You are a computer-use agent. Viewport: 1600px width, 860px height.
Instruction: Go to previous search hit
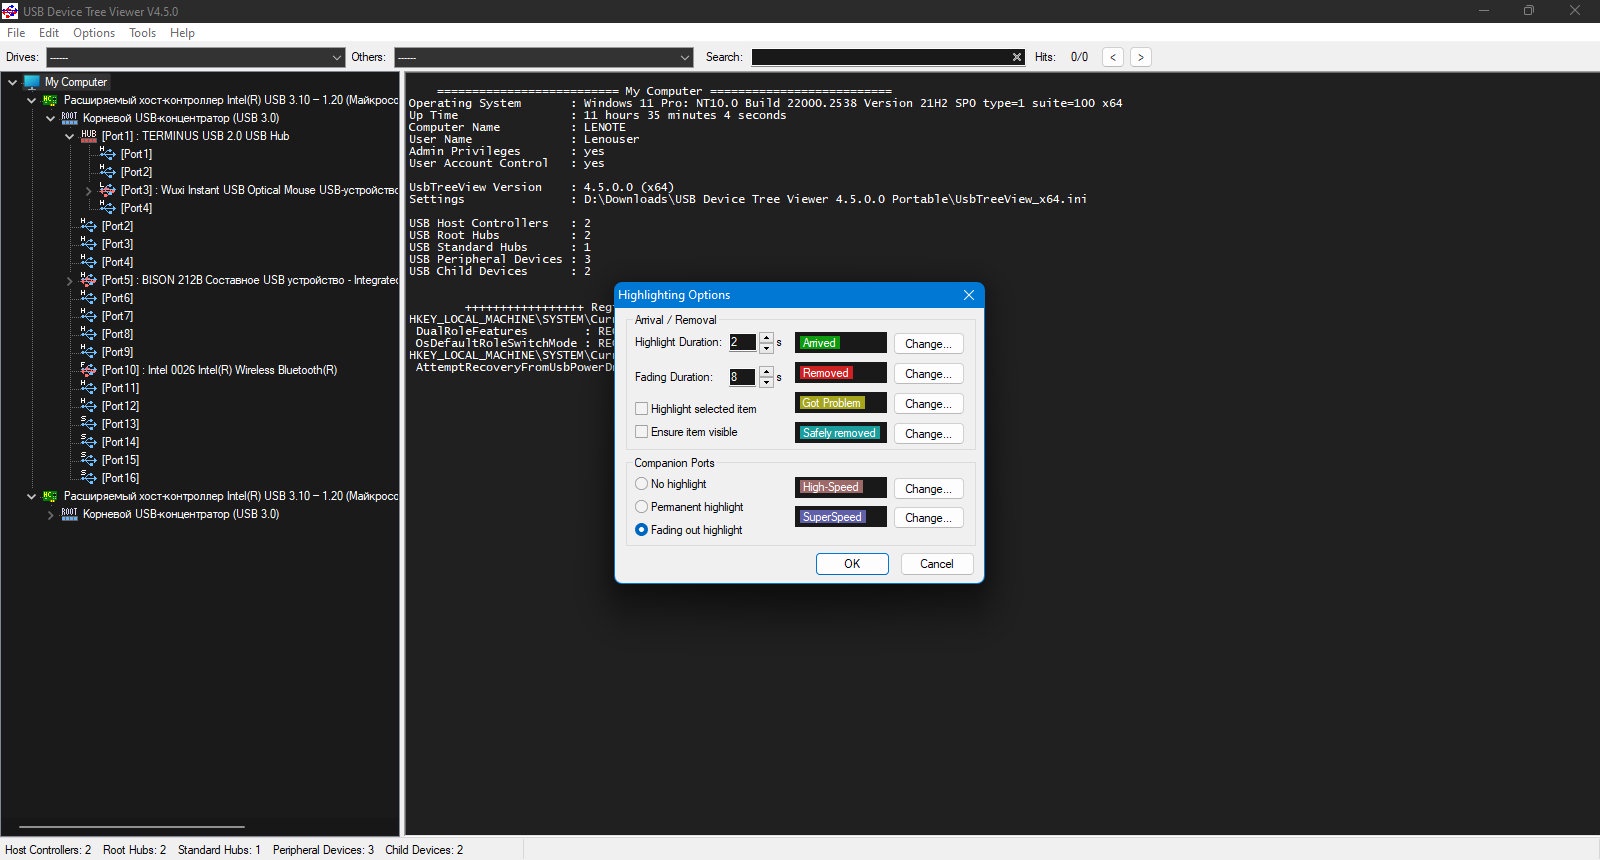pos(1113,57)
